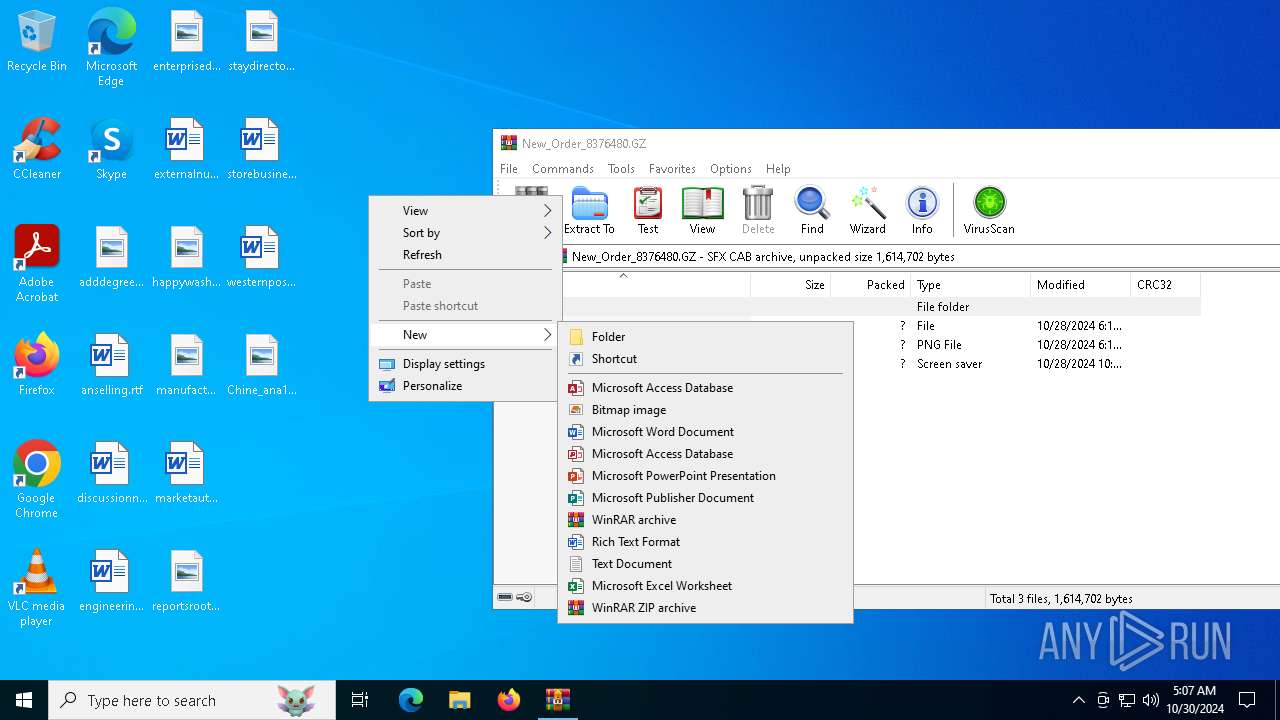Open the WinRAR File menu
The width and height of the screenshot is (1280, 720).
click(x=509, y=169)
